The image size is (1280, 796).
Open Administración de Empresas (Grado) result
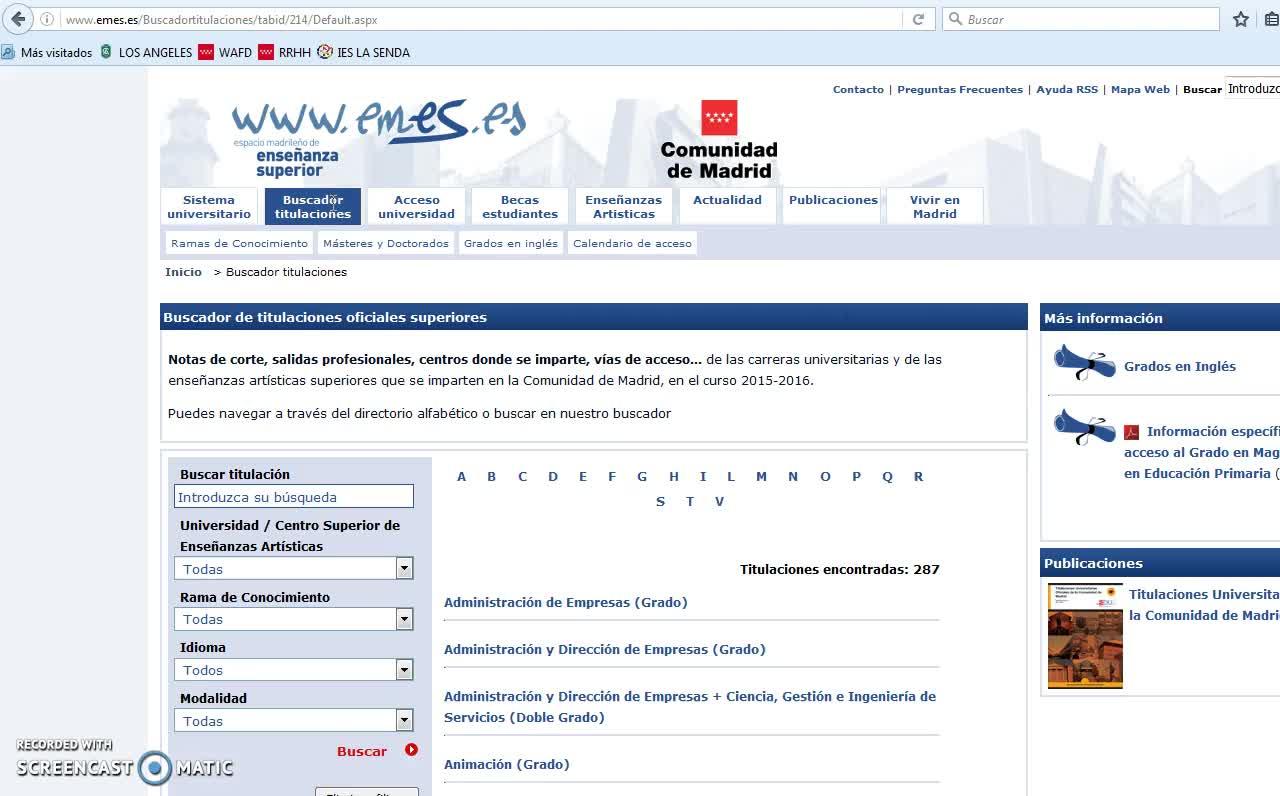[x=566, y=602]
